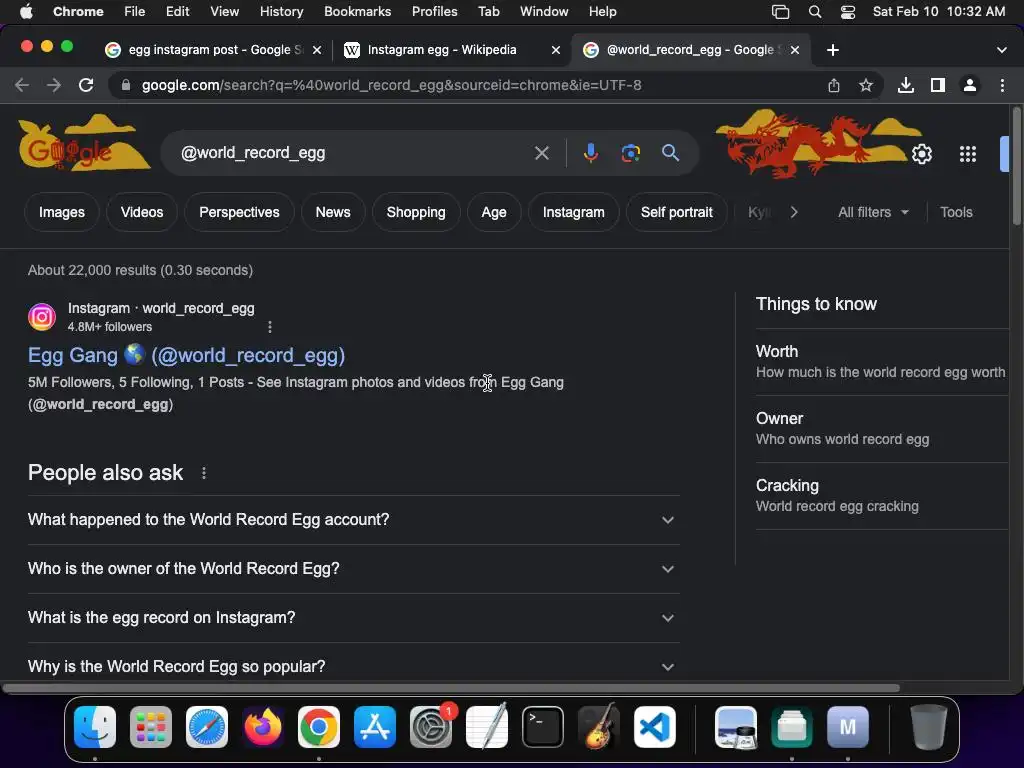Open the Cracking topic under Things to know
The image size is (1024, 768).
pyautogui.click(x=882, y=496)
